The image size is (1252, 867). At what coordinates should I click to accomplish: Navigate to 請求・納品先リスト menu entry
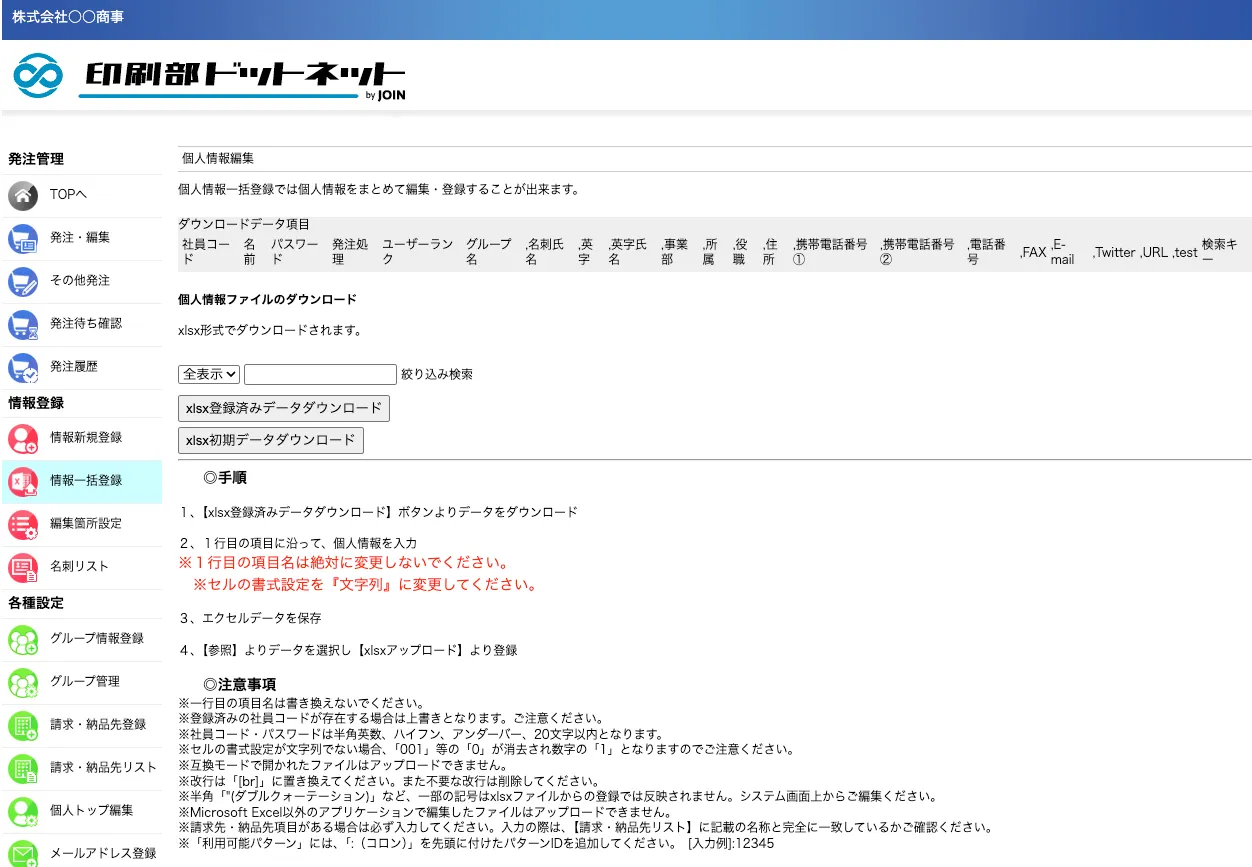pyautogui.click(x=103, y=768)
